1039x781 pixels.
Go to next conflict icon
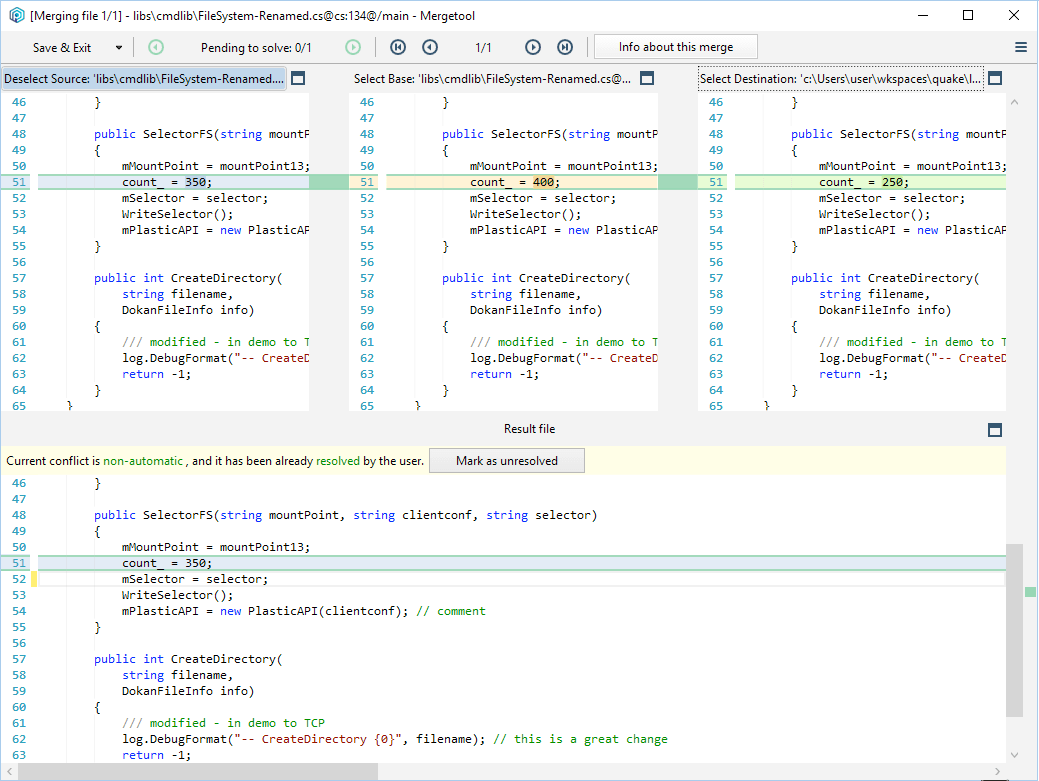(x=533, y=47)
